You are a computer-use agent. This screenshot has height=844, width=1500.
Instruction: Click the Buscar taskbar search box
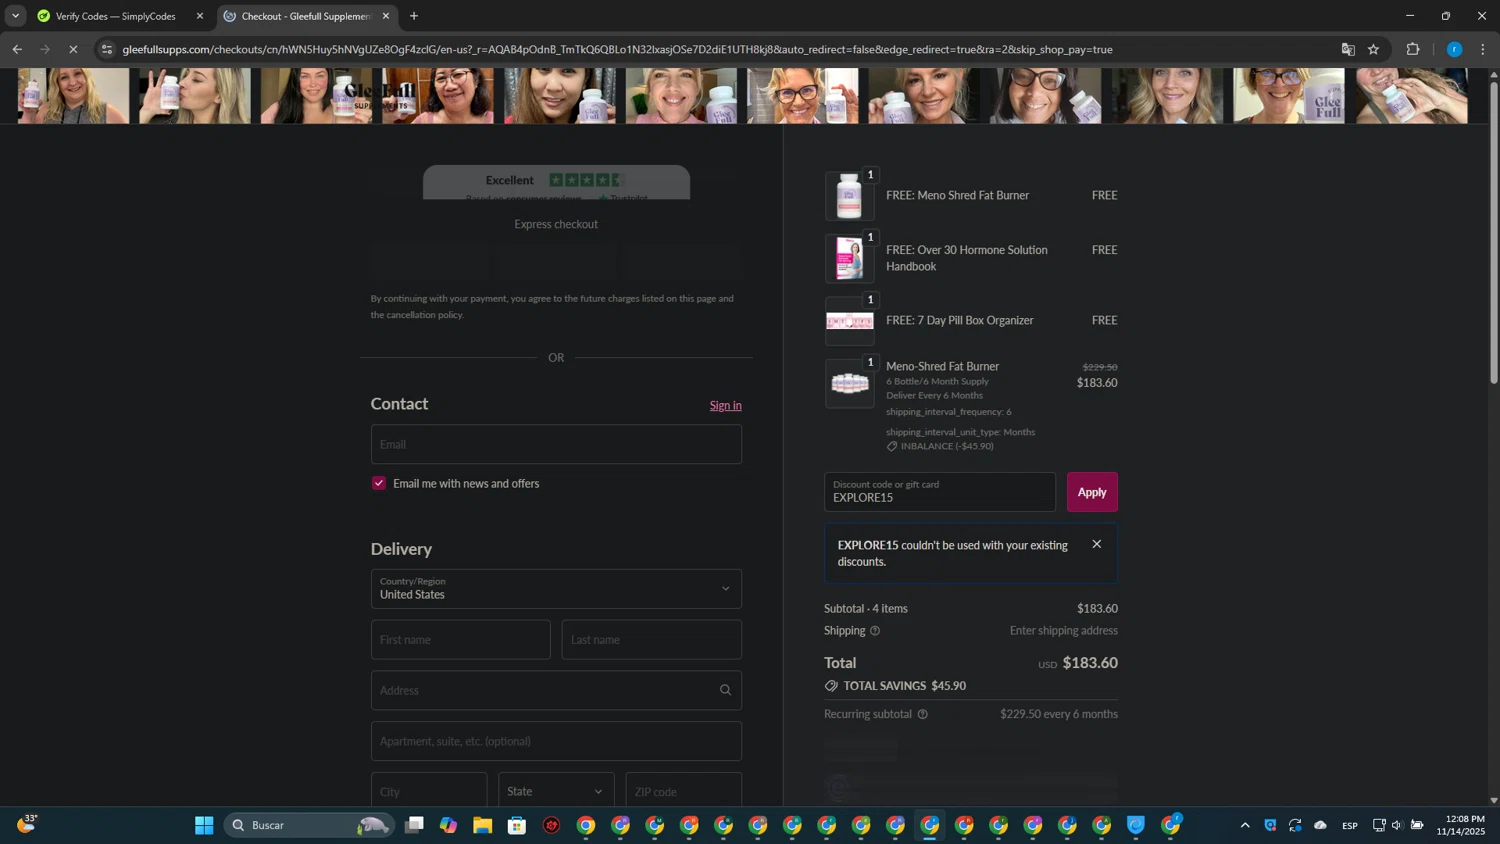tap(307, 825)
